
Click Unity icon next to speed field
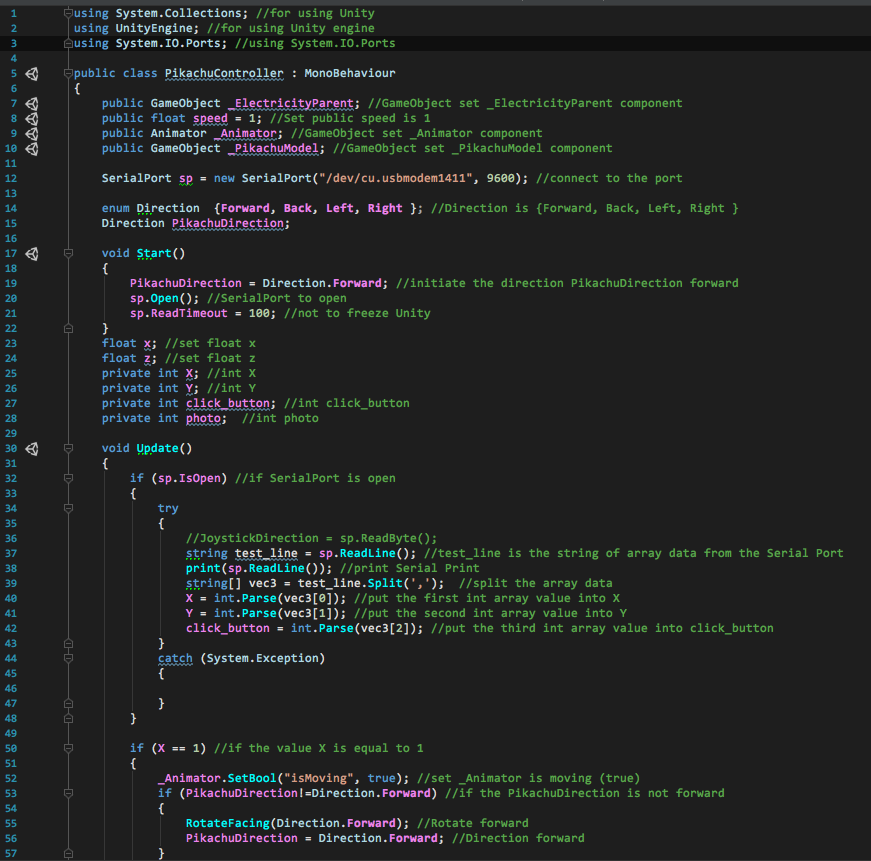pos(32,119)
